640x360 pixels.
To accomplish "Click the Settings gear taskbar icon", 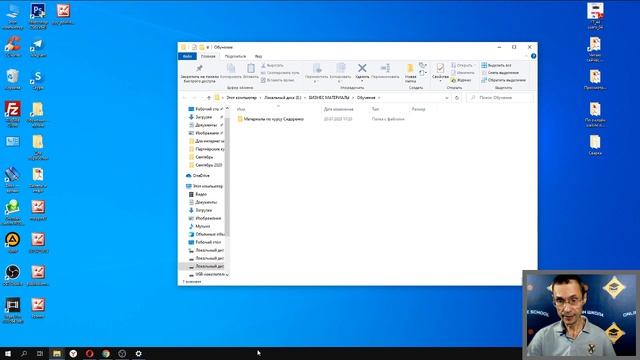I will click(x=139, y=353).
